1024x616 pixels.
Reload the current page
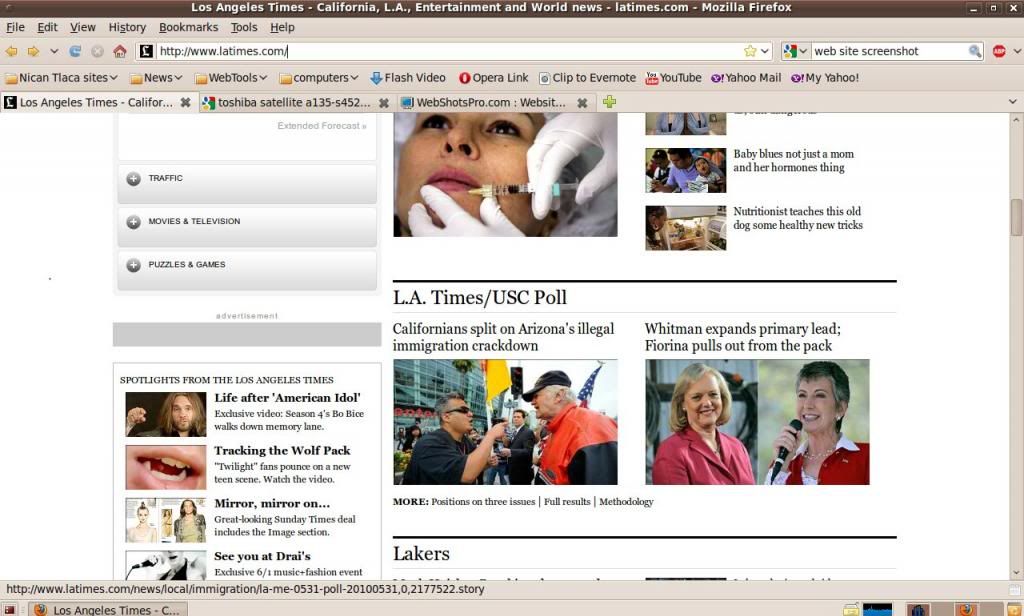coord(76,51)
